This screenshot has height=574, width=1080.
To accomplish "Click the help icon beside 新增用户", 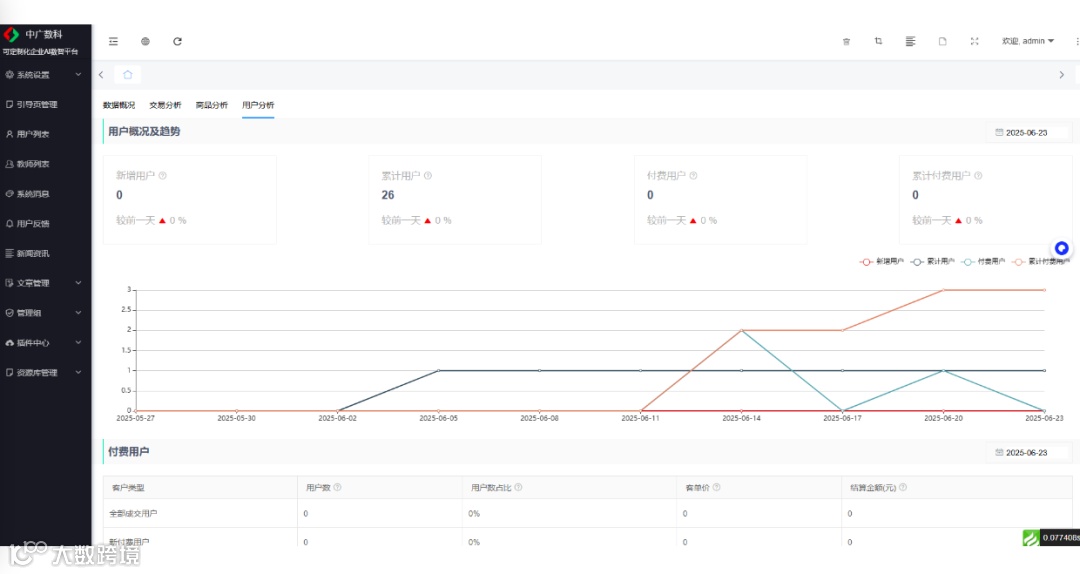I will click(163, 176).
